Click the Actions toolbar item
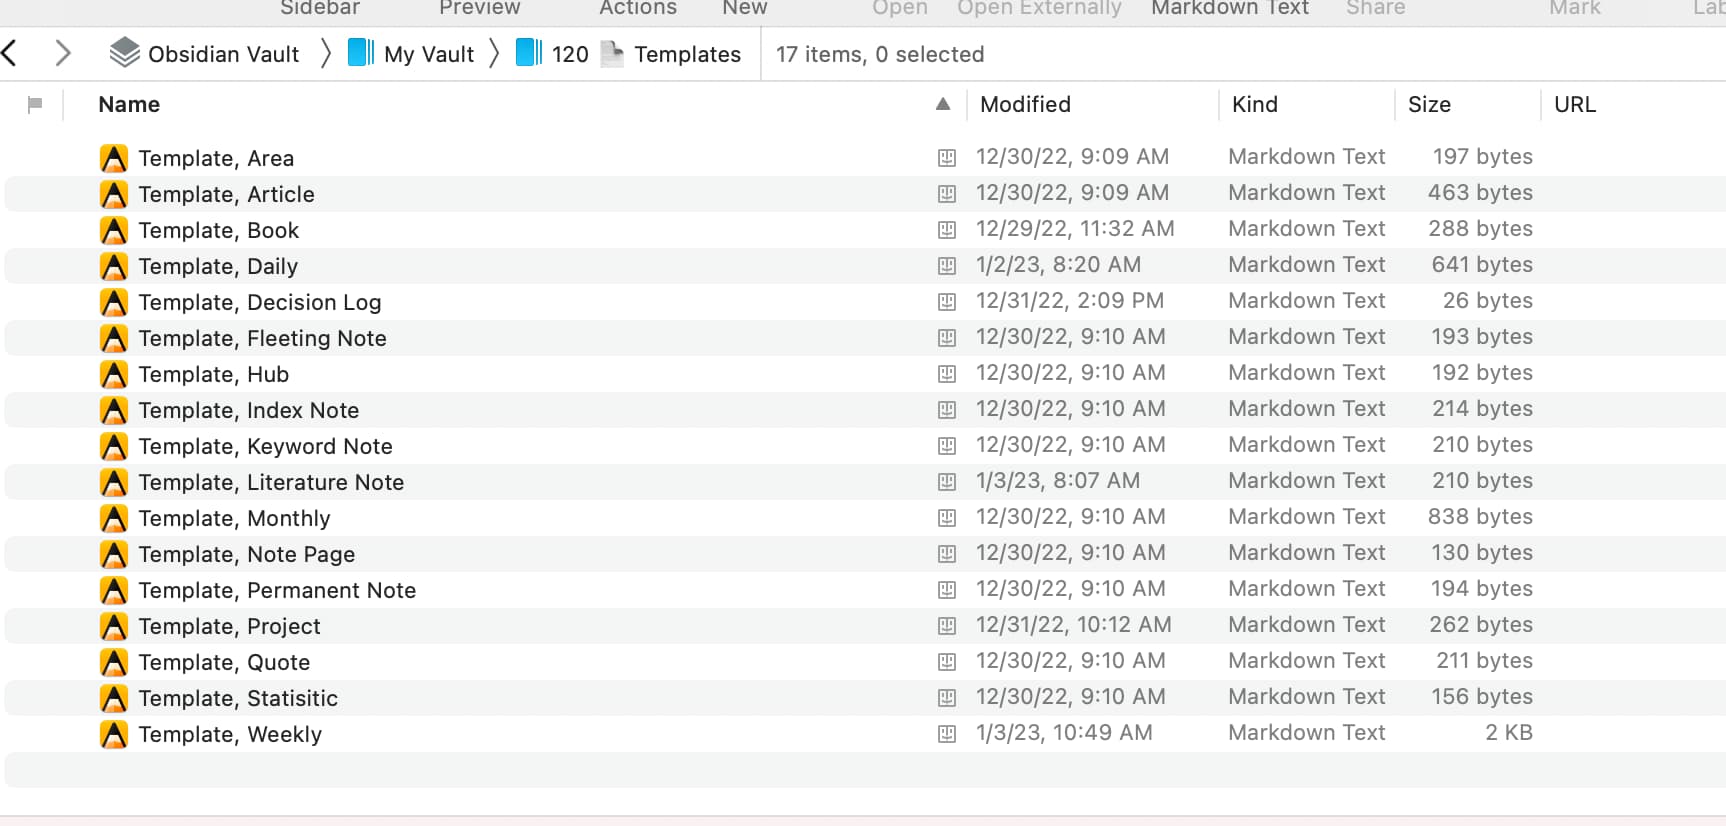Screen dimensions: 1726x826 point(638,8)
